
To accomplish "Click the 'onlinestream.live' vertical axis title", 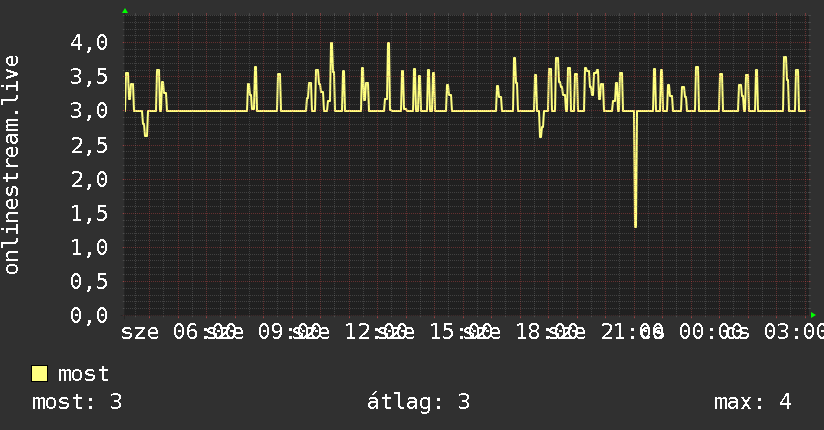I will pos(11,165).
